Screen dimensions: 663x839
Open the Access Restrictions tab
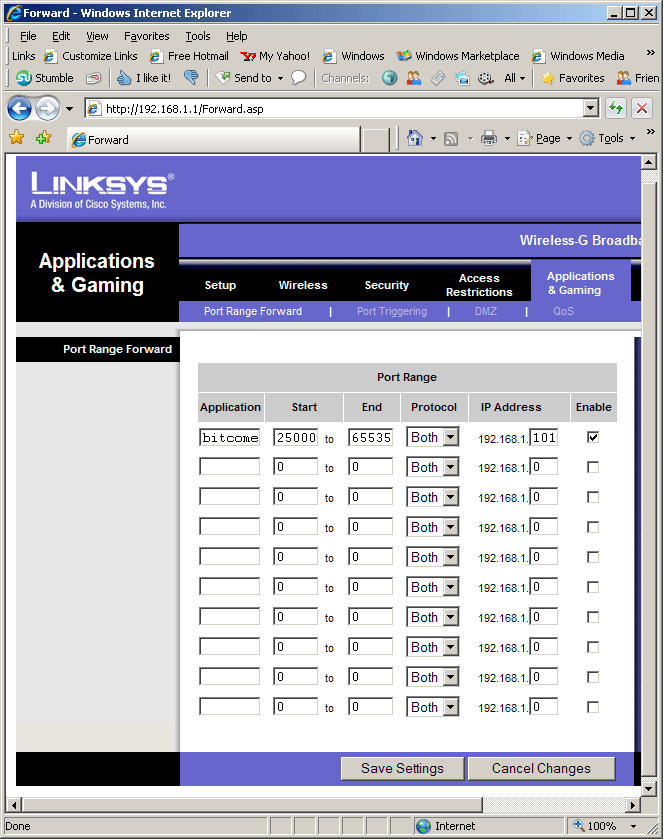479,285
